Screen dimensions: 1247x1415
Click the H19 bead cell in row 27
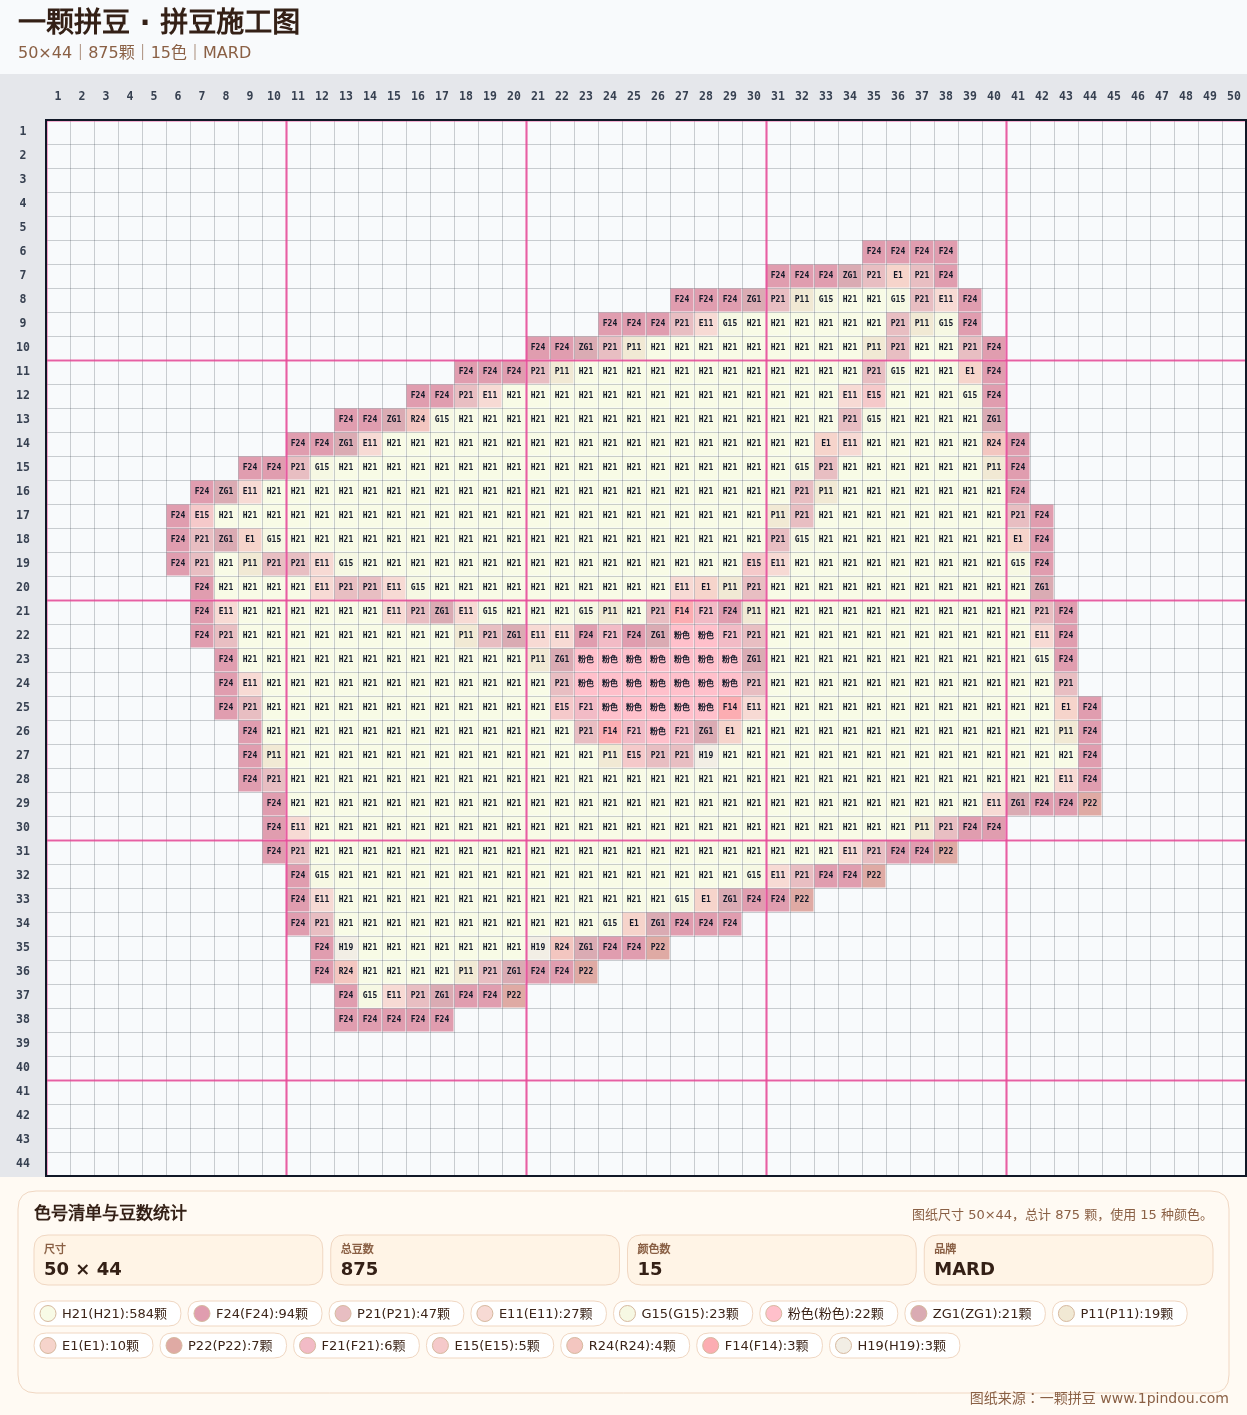coord(706,755)
